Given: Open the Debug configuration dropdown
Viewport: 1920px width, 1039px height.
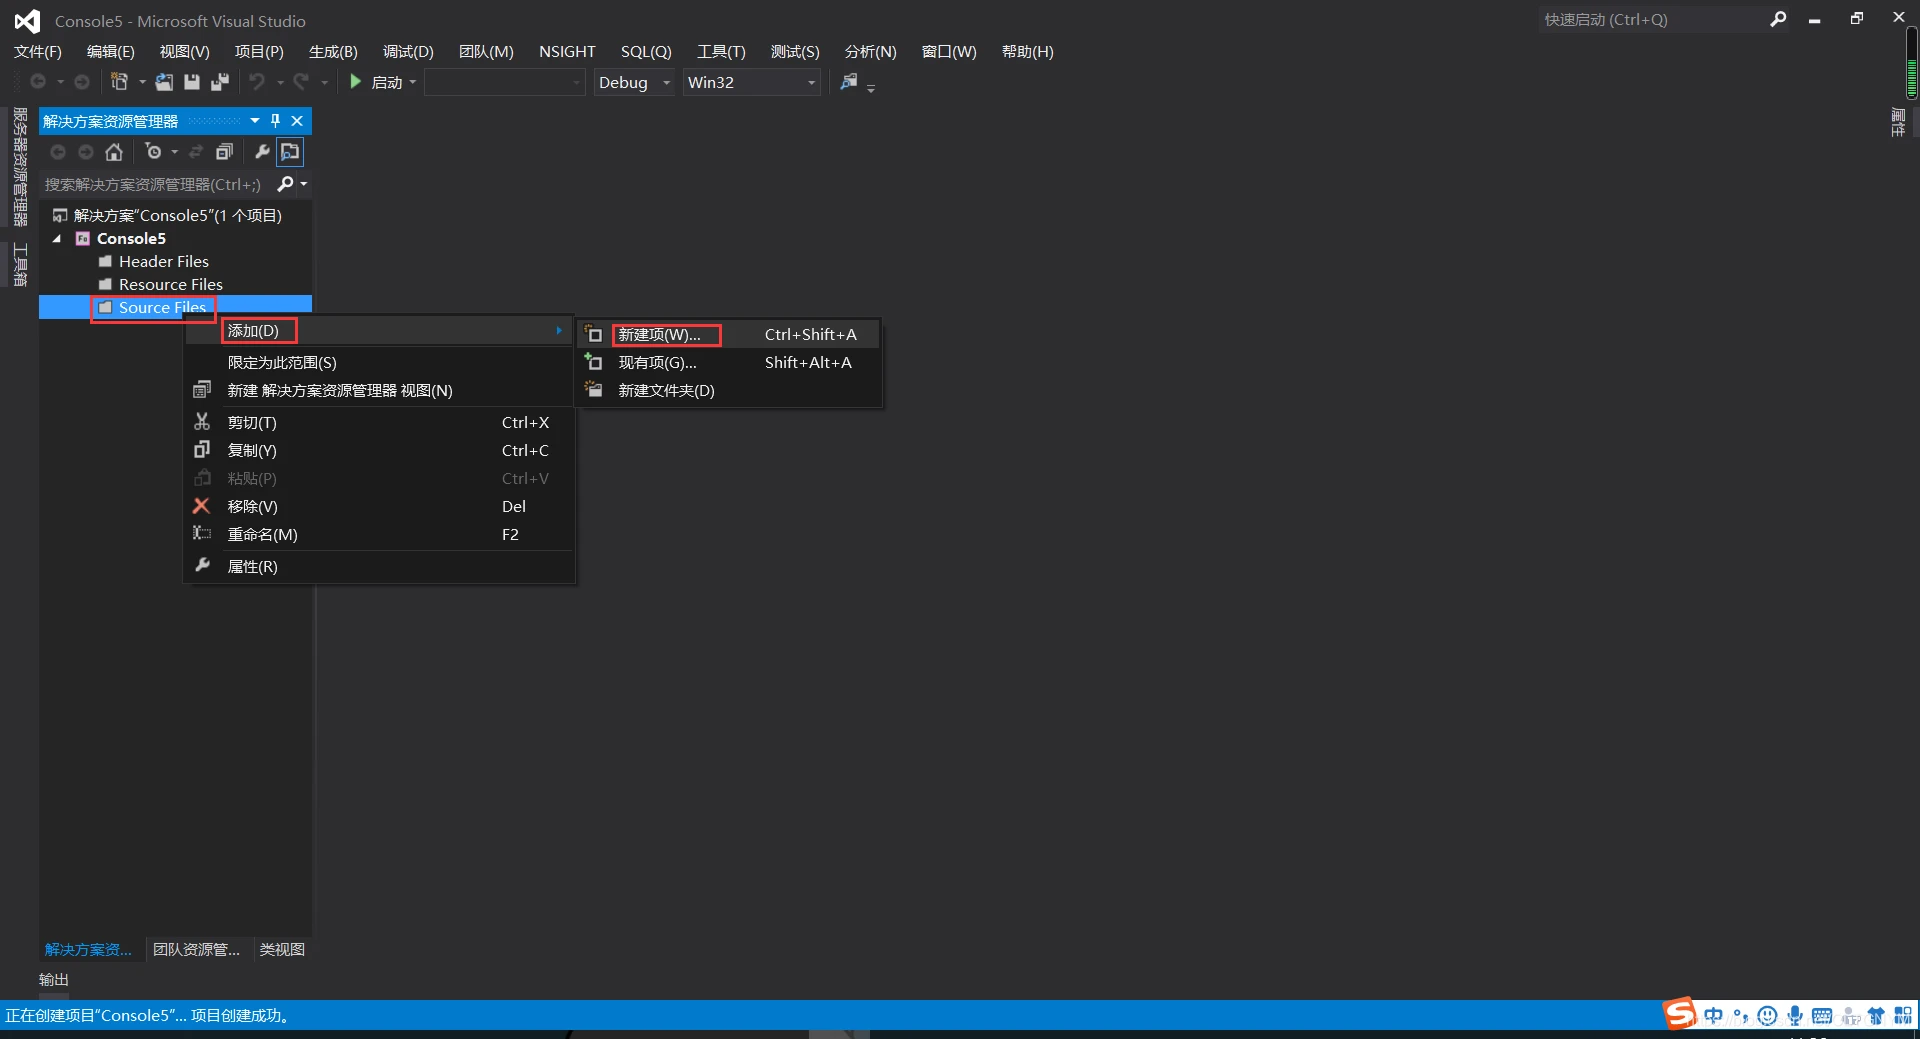Looking at the screenshot, I should pyautogui.click(x=634, y=82).
